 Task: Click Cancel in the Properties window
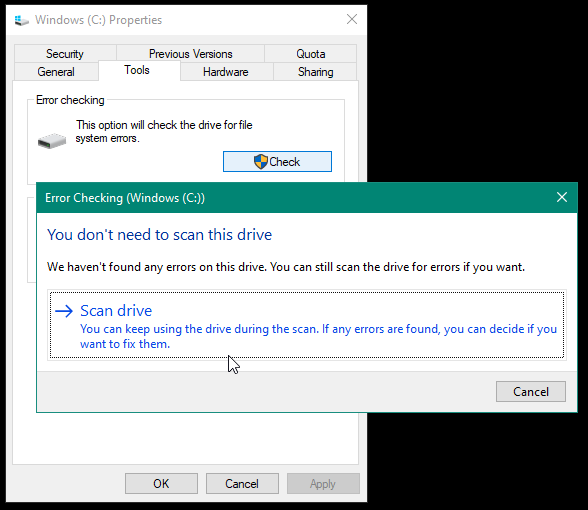pos(242,483)
